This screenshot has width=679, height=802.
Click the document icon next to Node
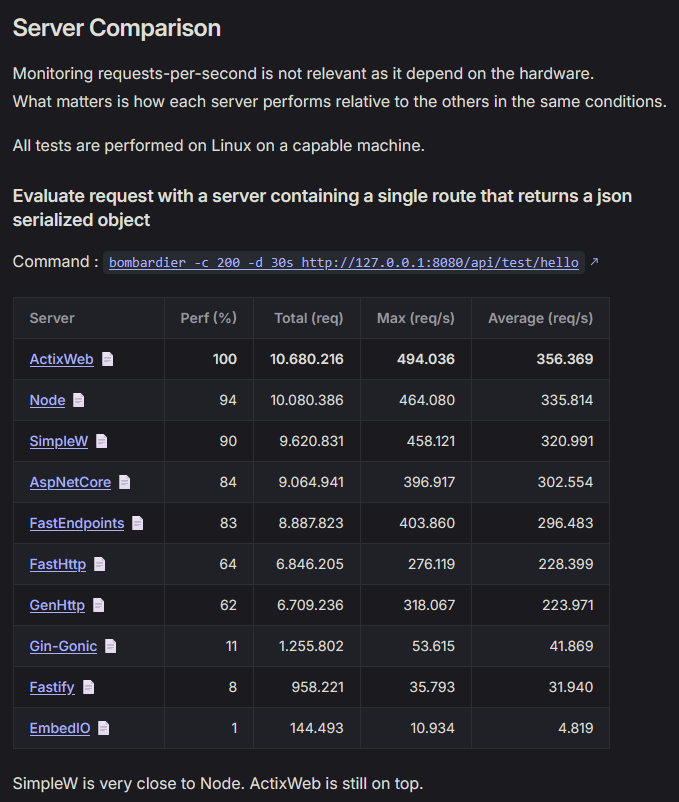pyautogui.click(x=78, y=400)
